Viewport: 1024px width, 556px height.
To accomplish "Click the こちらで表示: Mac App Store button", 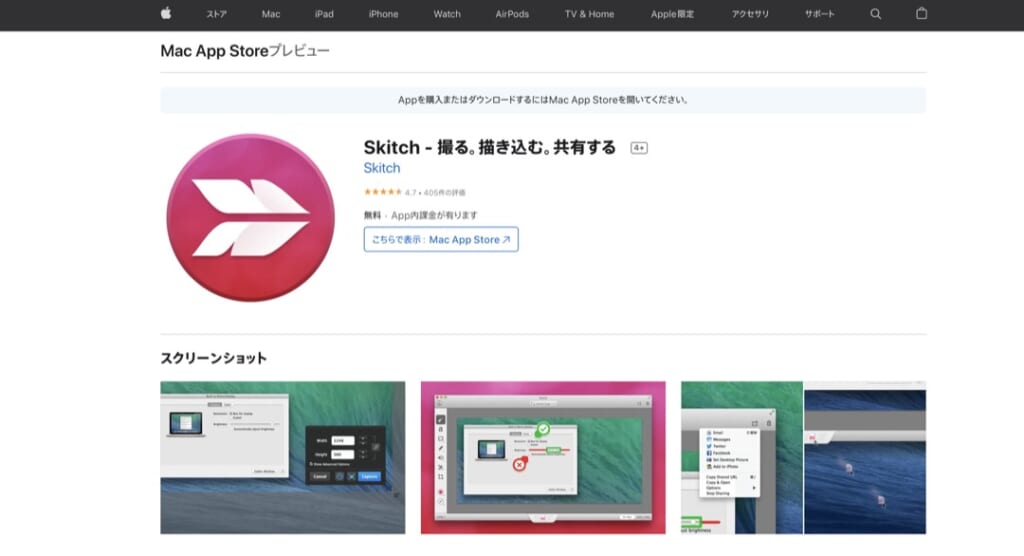I will pyautogui.click(x=441, y=239).
